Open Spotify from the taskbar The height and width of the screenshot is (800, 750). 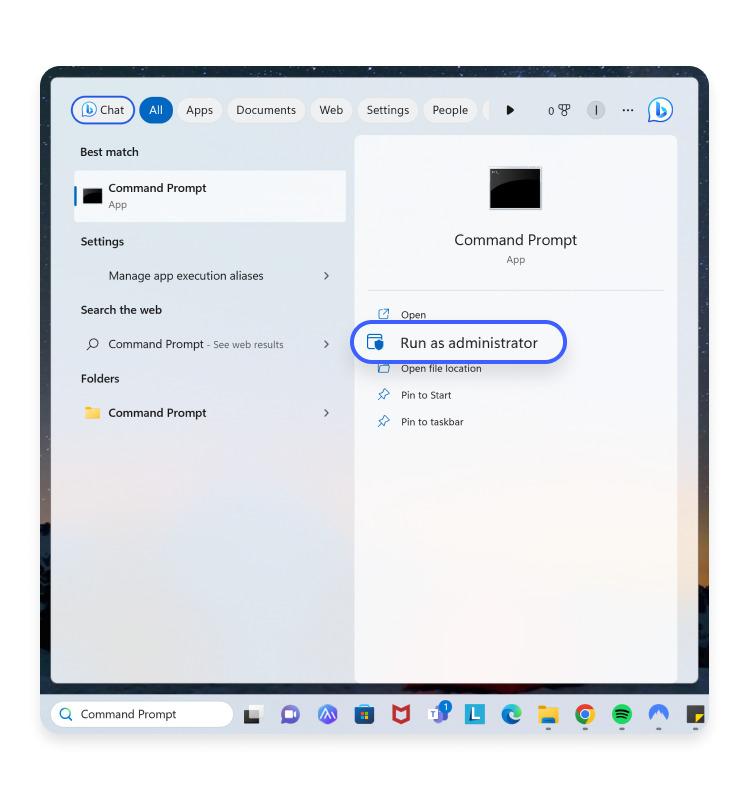(621, 715)
